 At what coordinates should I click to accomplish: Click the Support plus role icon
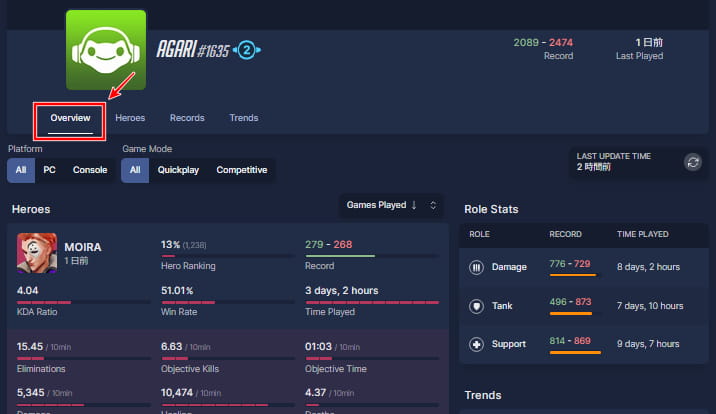476,344
